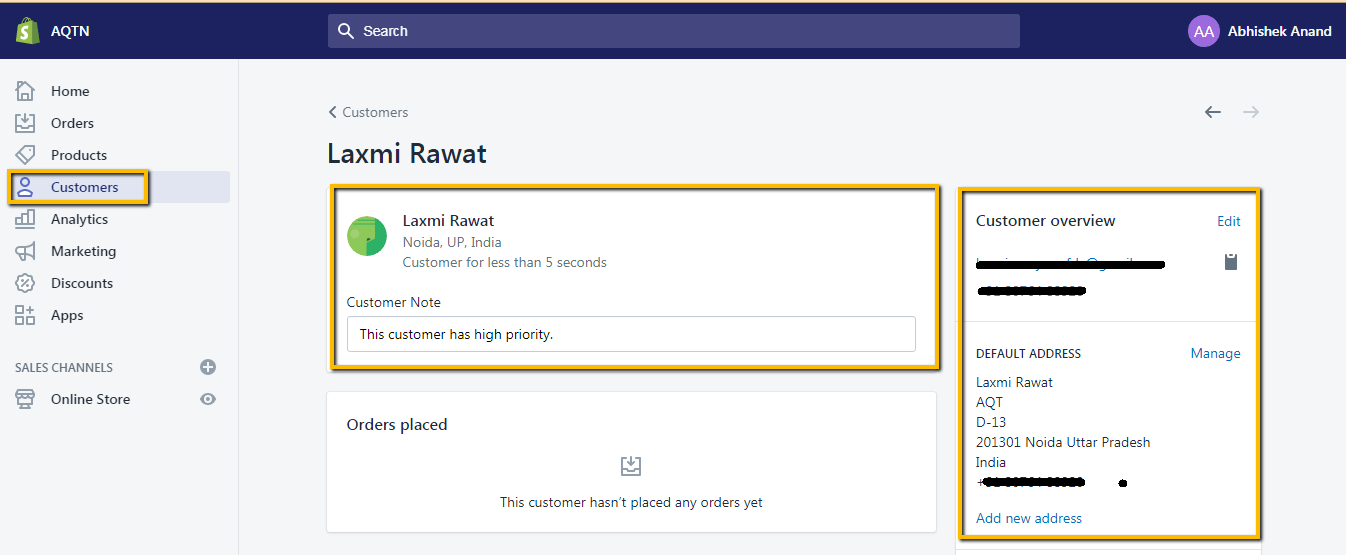
Task: Click the Marketing megaphone icon
Action: (25, 251)
